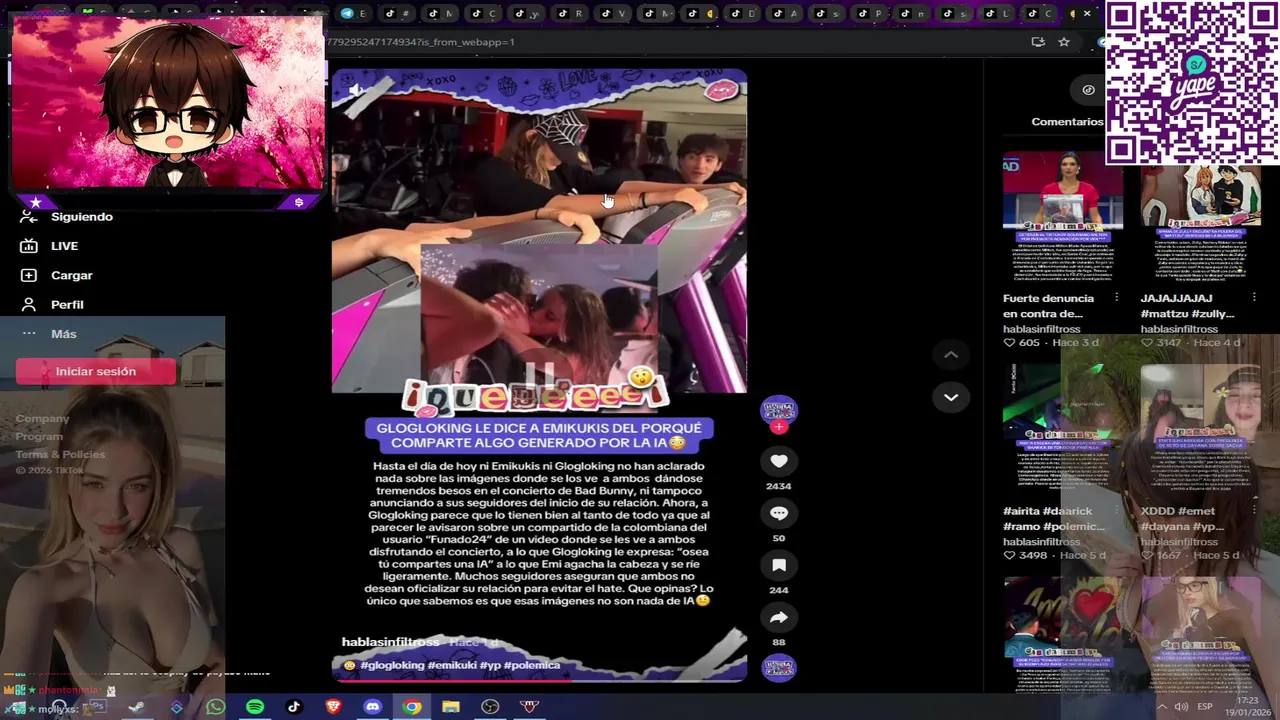
Task: Click the '3498' likes count on card
Action: click(x=1033, y=556)
